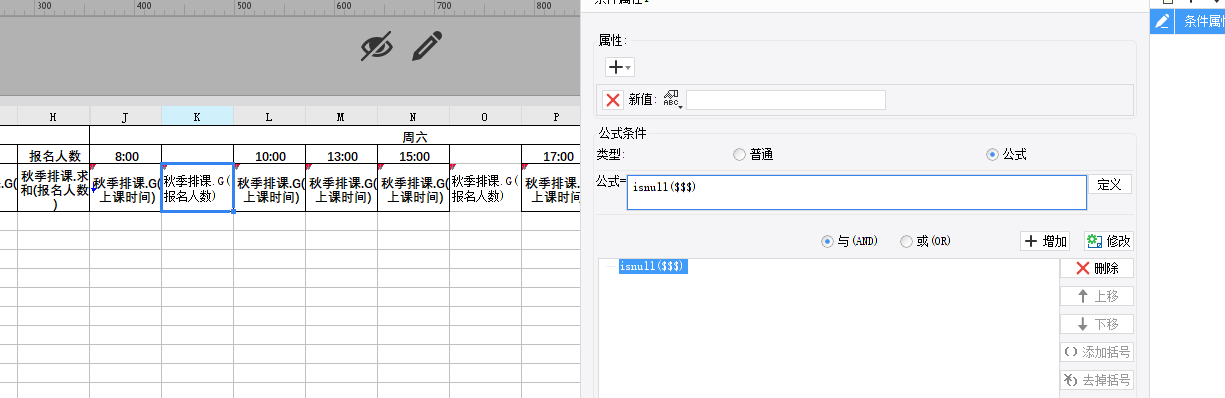Click the 定义 button
Viewport: 1225px width, 398px height.
(1110, 184)
